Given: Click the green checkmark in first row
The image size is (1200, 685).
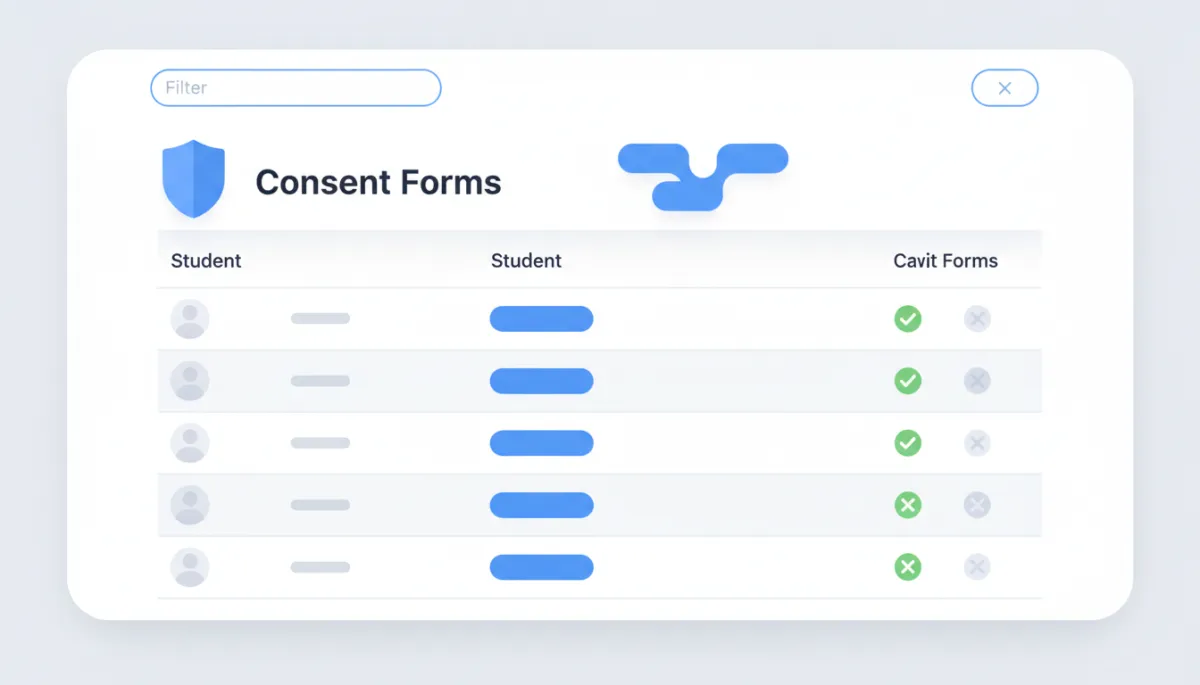Looking at the screenshot, I should pyautogui.click(x=907, y=319).
